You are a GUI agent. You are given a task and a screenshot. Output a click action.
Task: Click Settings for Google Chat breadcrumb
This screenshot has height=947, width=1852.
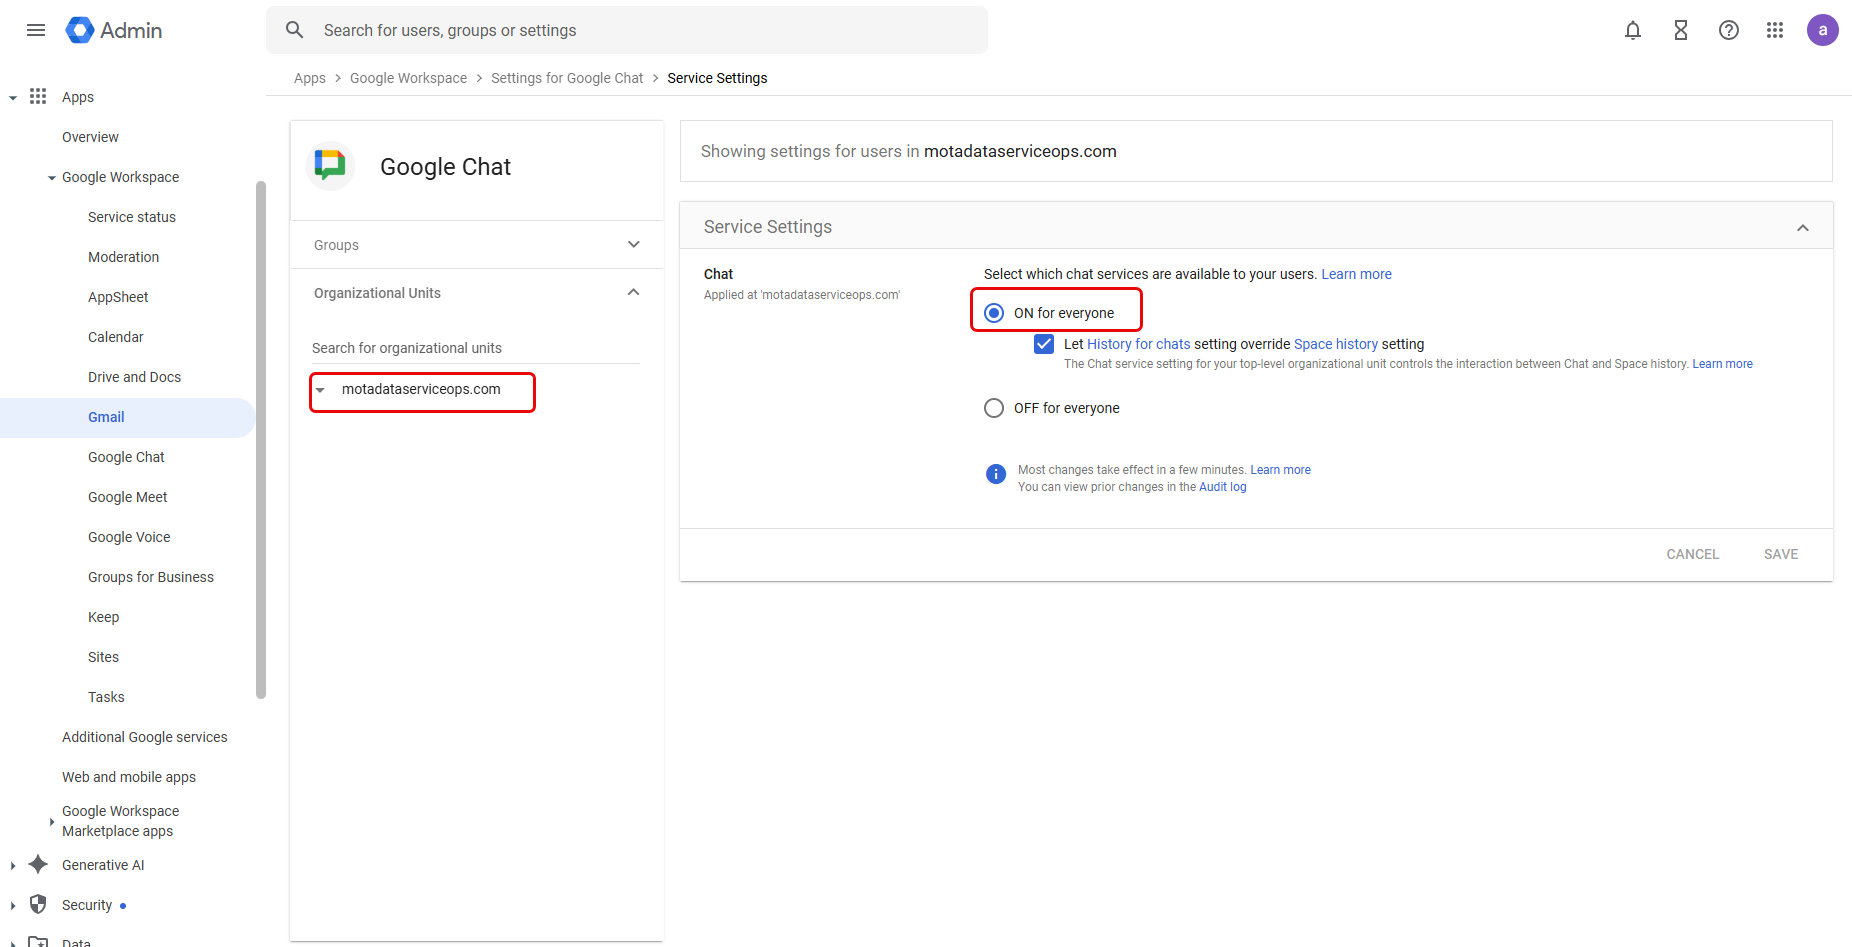[567, 78]
